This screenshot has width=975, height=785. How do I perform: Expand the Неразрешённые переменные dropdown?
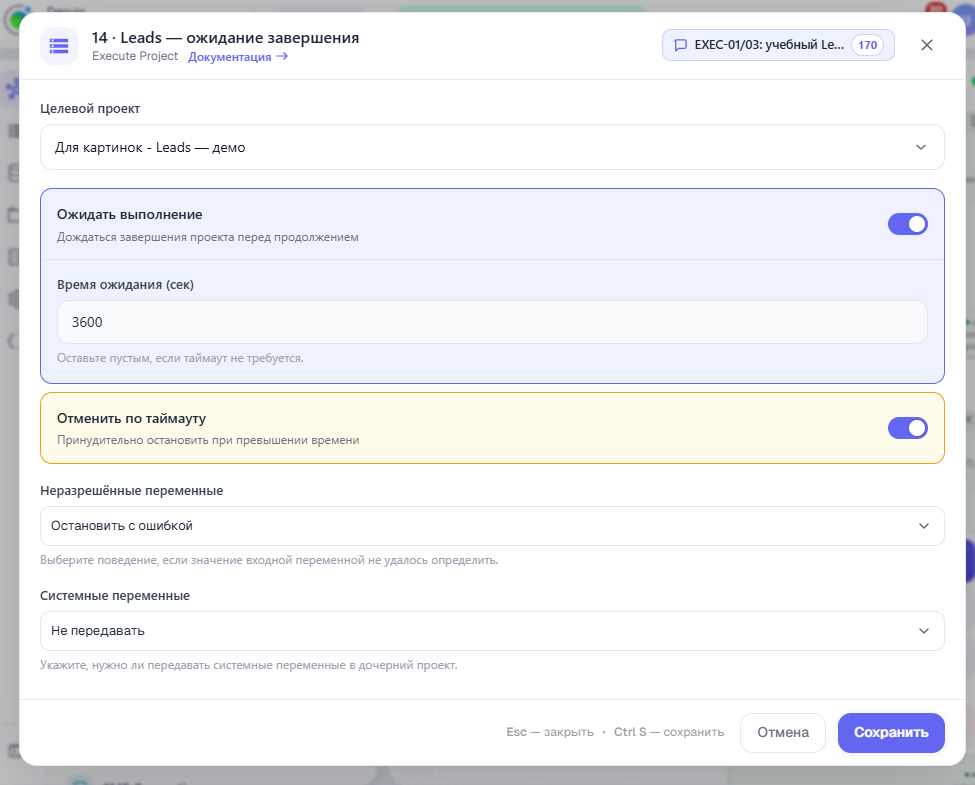pyautogui.click(x=492, y=526)
